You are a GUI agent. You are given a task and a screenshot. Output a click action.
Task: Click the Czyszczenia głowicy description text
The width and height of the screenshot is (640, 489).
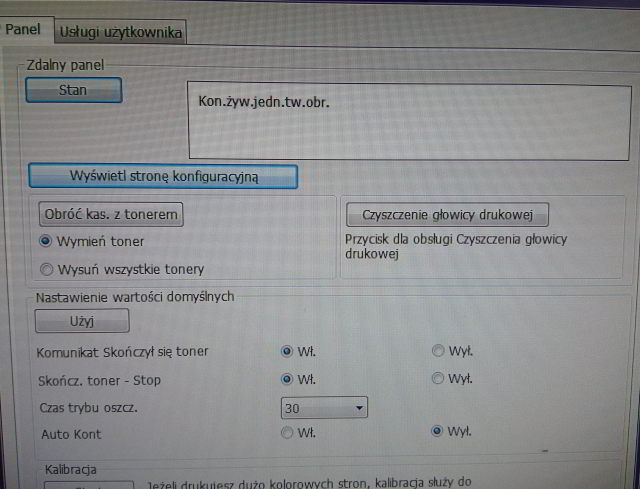pyautogui.click(x=456, y=247)
